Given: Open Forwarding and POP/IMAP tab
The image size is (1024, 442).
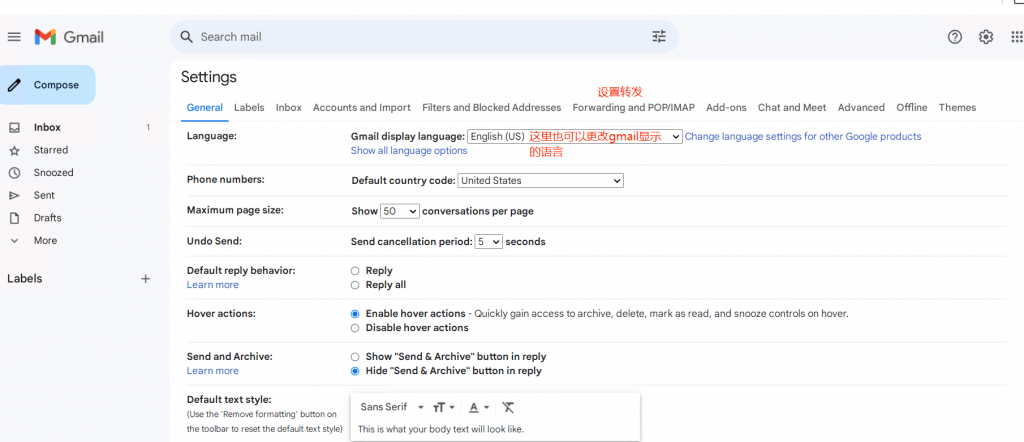Looking at the screenshot, I should pyautogui.click(x=633, y=108).
